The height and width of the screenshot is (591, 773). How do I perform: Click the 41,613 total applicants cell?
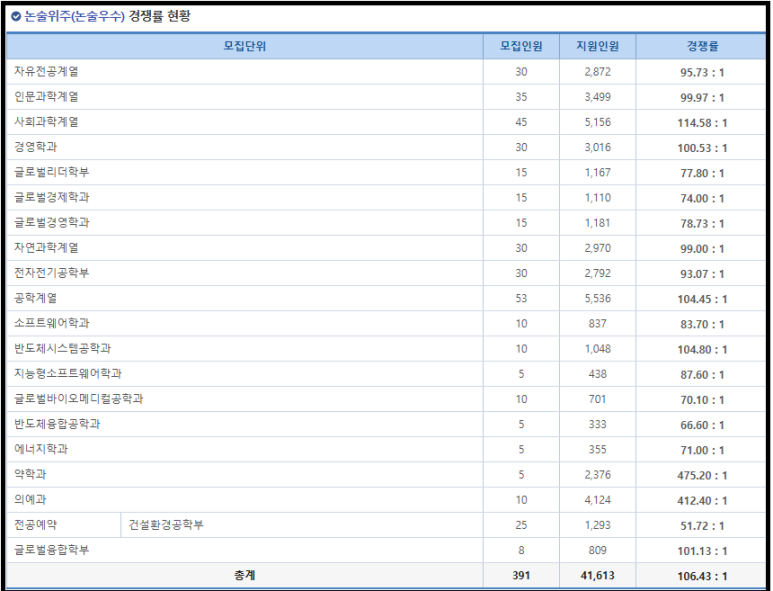[x=597, y=575]
